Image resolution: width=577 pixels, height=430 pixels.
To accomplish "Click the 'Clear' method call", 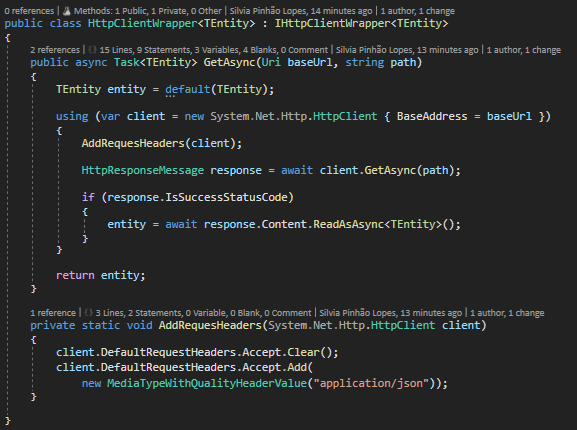I will click(304, 352).
